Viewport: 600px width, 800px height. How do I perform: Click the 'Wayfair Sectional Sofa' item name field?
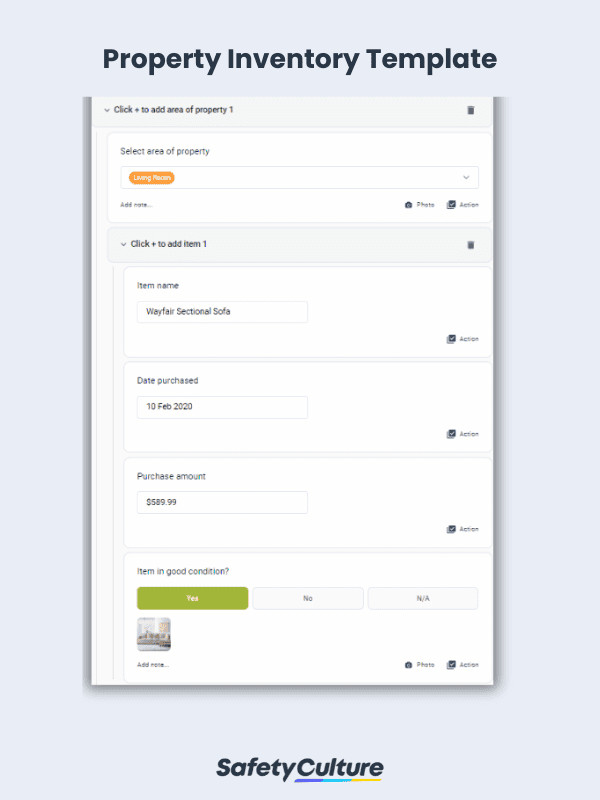(221, 311)
